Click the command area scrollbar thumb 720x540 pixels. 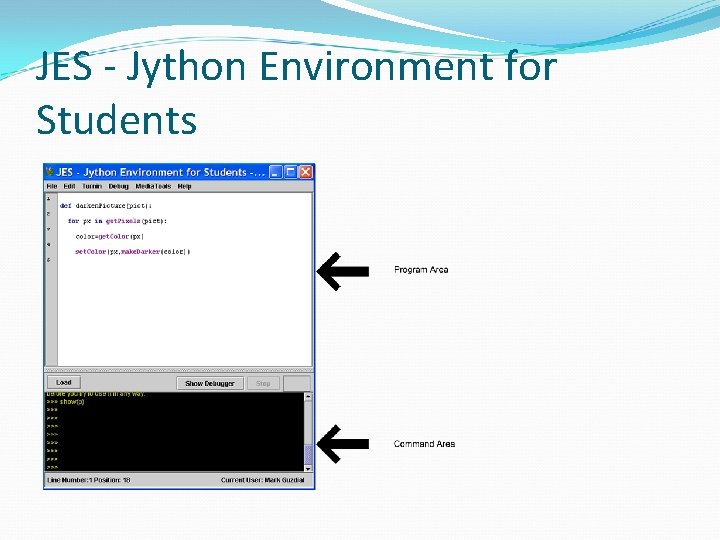[308, 454]
